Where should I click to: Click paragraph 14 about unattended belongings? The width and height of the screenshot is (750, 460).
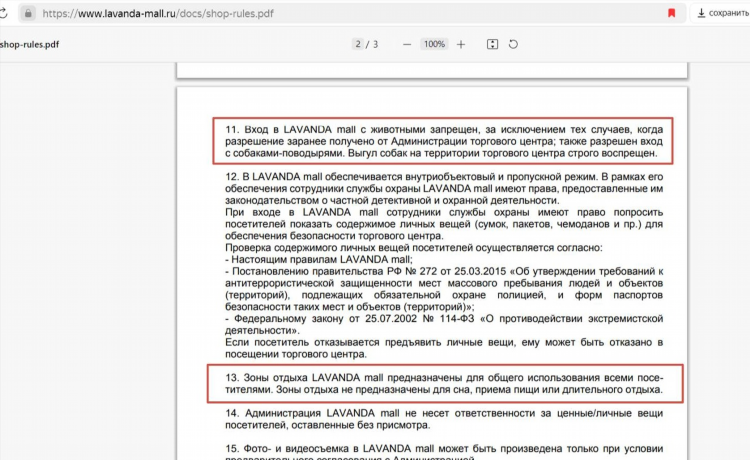pos(444,419)
